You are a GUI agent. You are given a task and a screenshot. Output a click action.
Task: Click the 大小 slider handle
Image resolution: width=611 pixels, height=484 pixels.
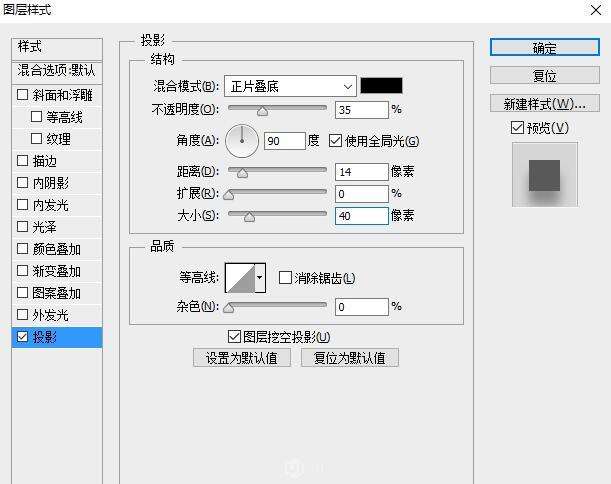tap(249, 217)
